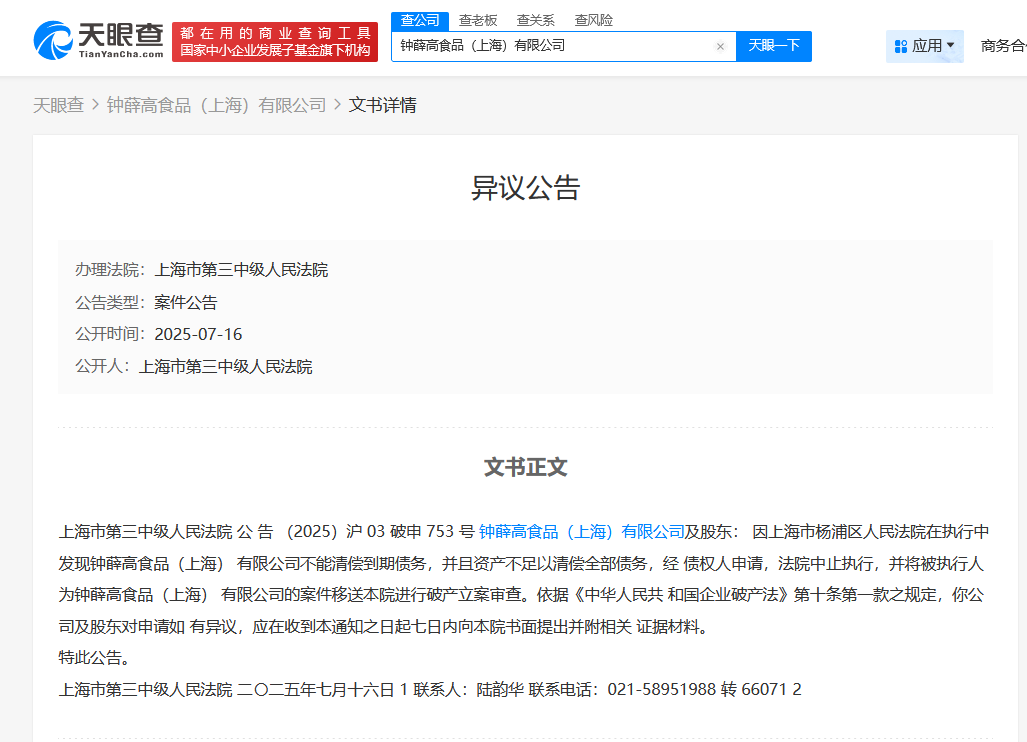The image size is (1027, 742).
Task: Click the 公开时间 date 2025-07-16
Action: pyautogui.click(x=198, y=334)
